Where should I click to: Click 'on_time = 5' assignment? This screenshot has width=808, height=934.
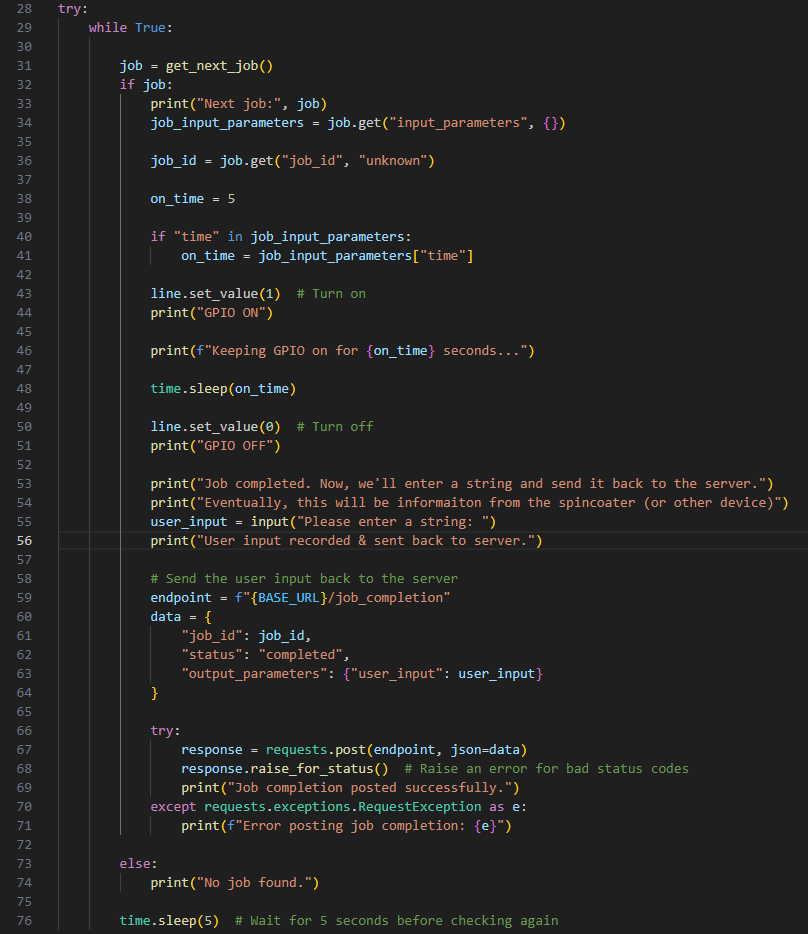pyautogui.click(x=192, y=199)
